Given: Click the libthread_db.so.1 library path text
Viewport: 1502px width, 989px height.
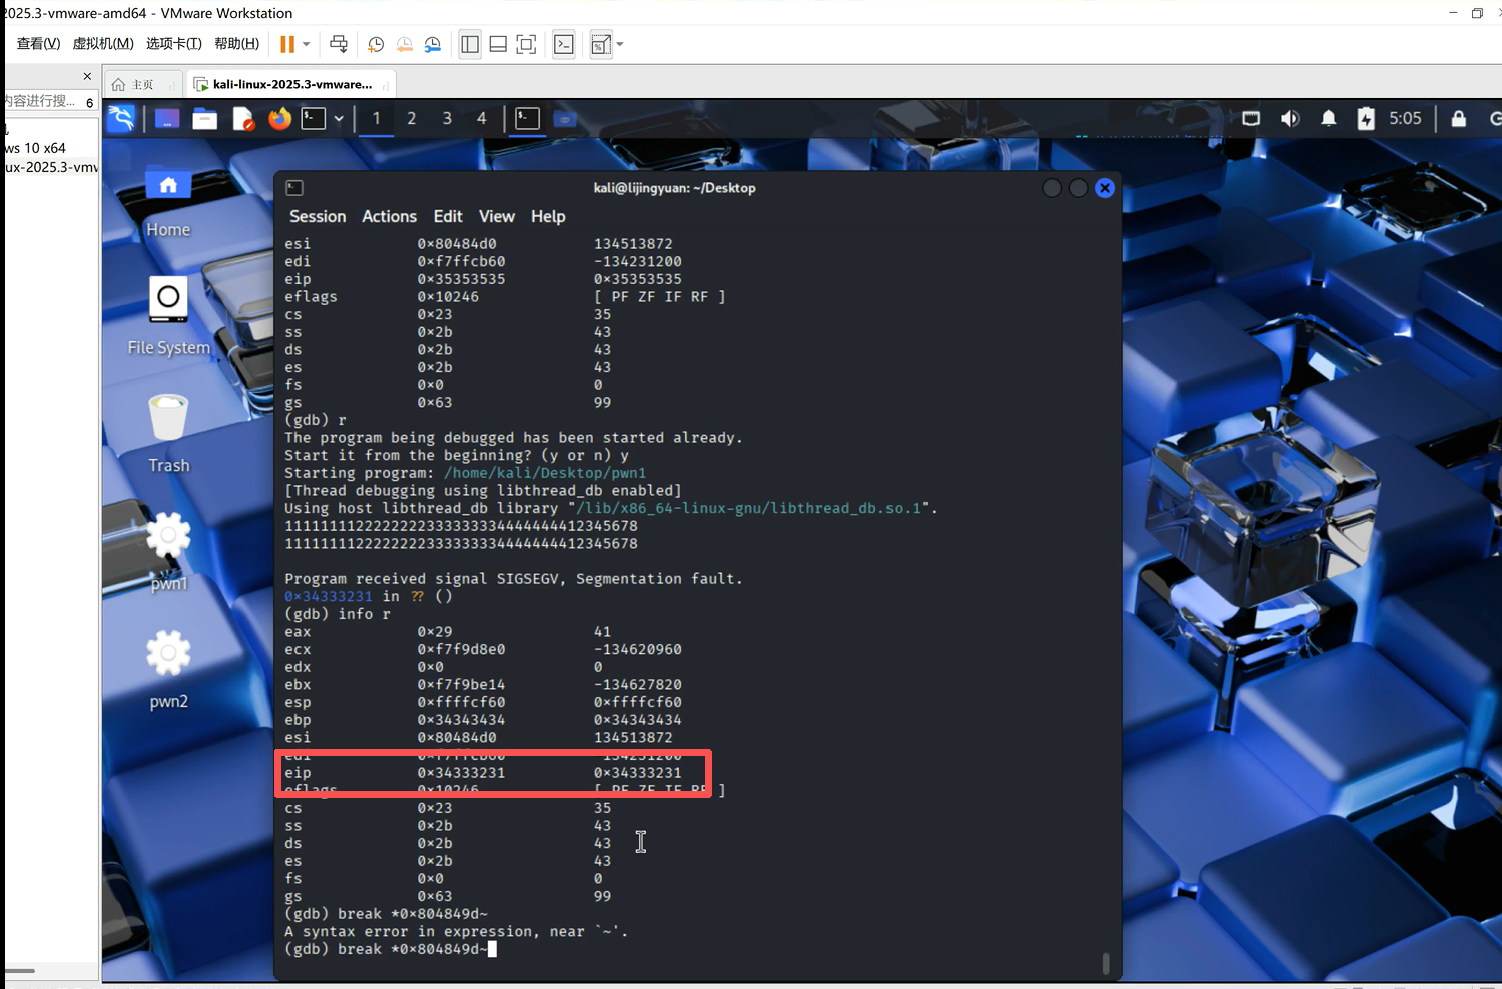Looking at the screenshot, I should (748, 508).
